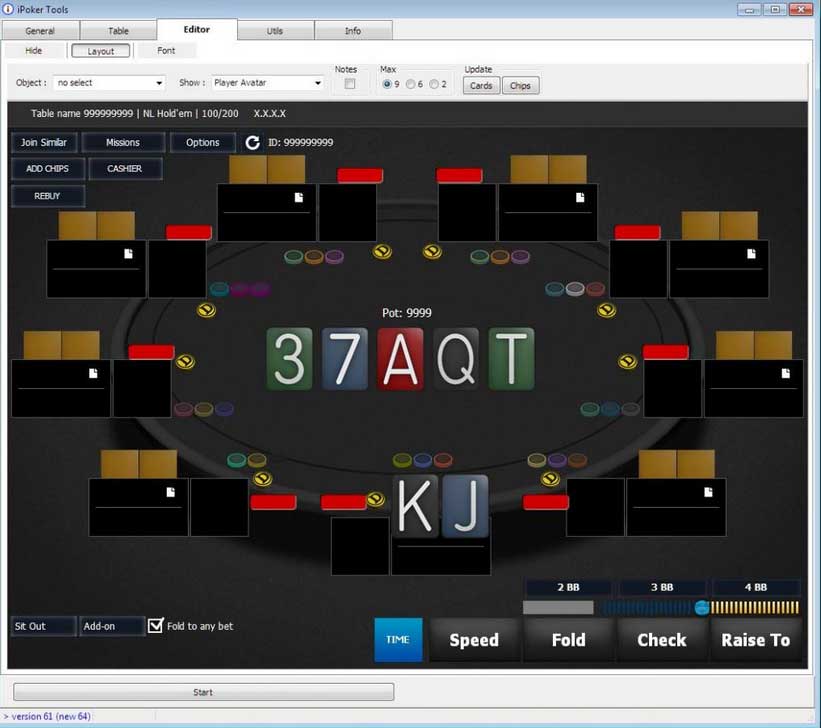
Task: Open the Object selection dropdown
Action: click(x=108, y=83)
